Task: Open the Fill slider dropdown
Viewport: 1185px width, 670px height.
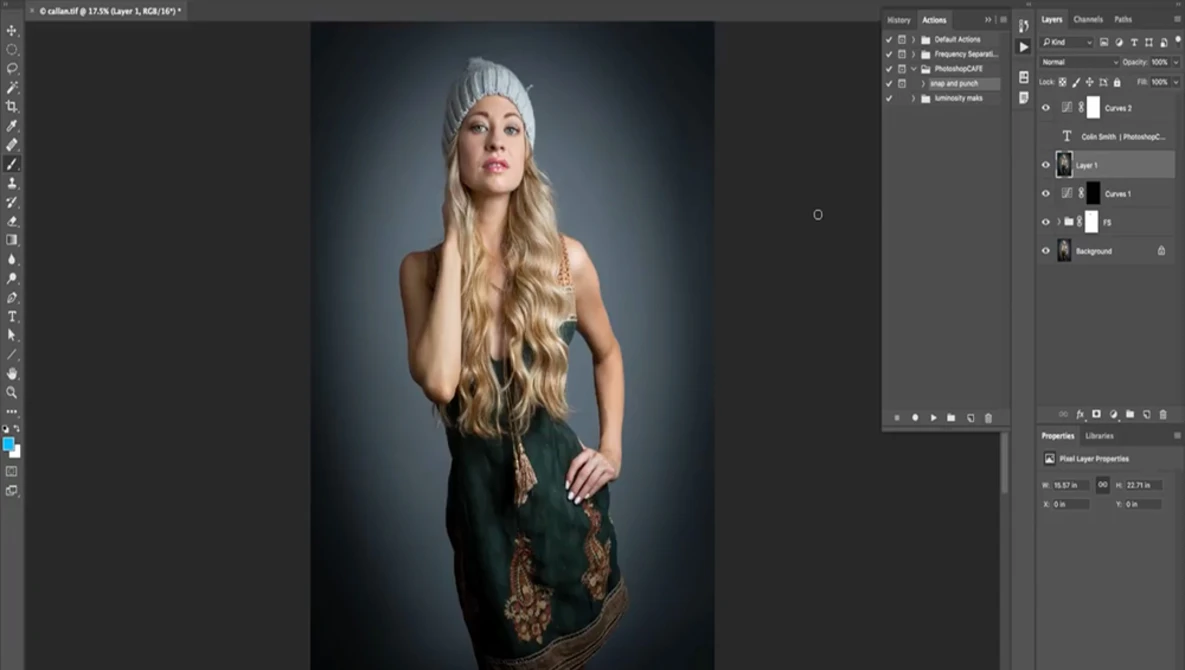Action: pos(1175,82)
